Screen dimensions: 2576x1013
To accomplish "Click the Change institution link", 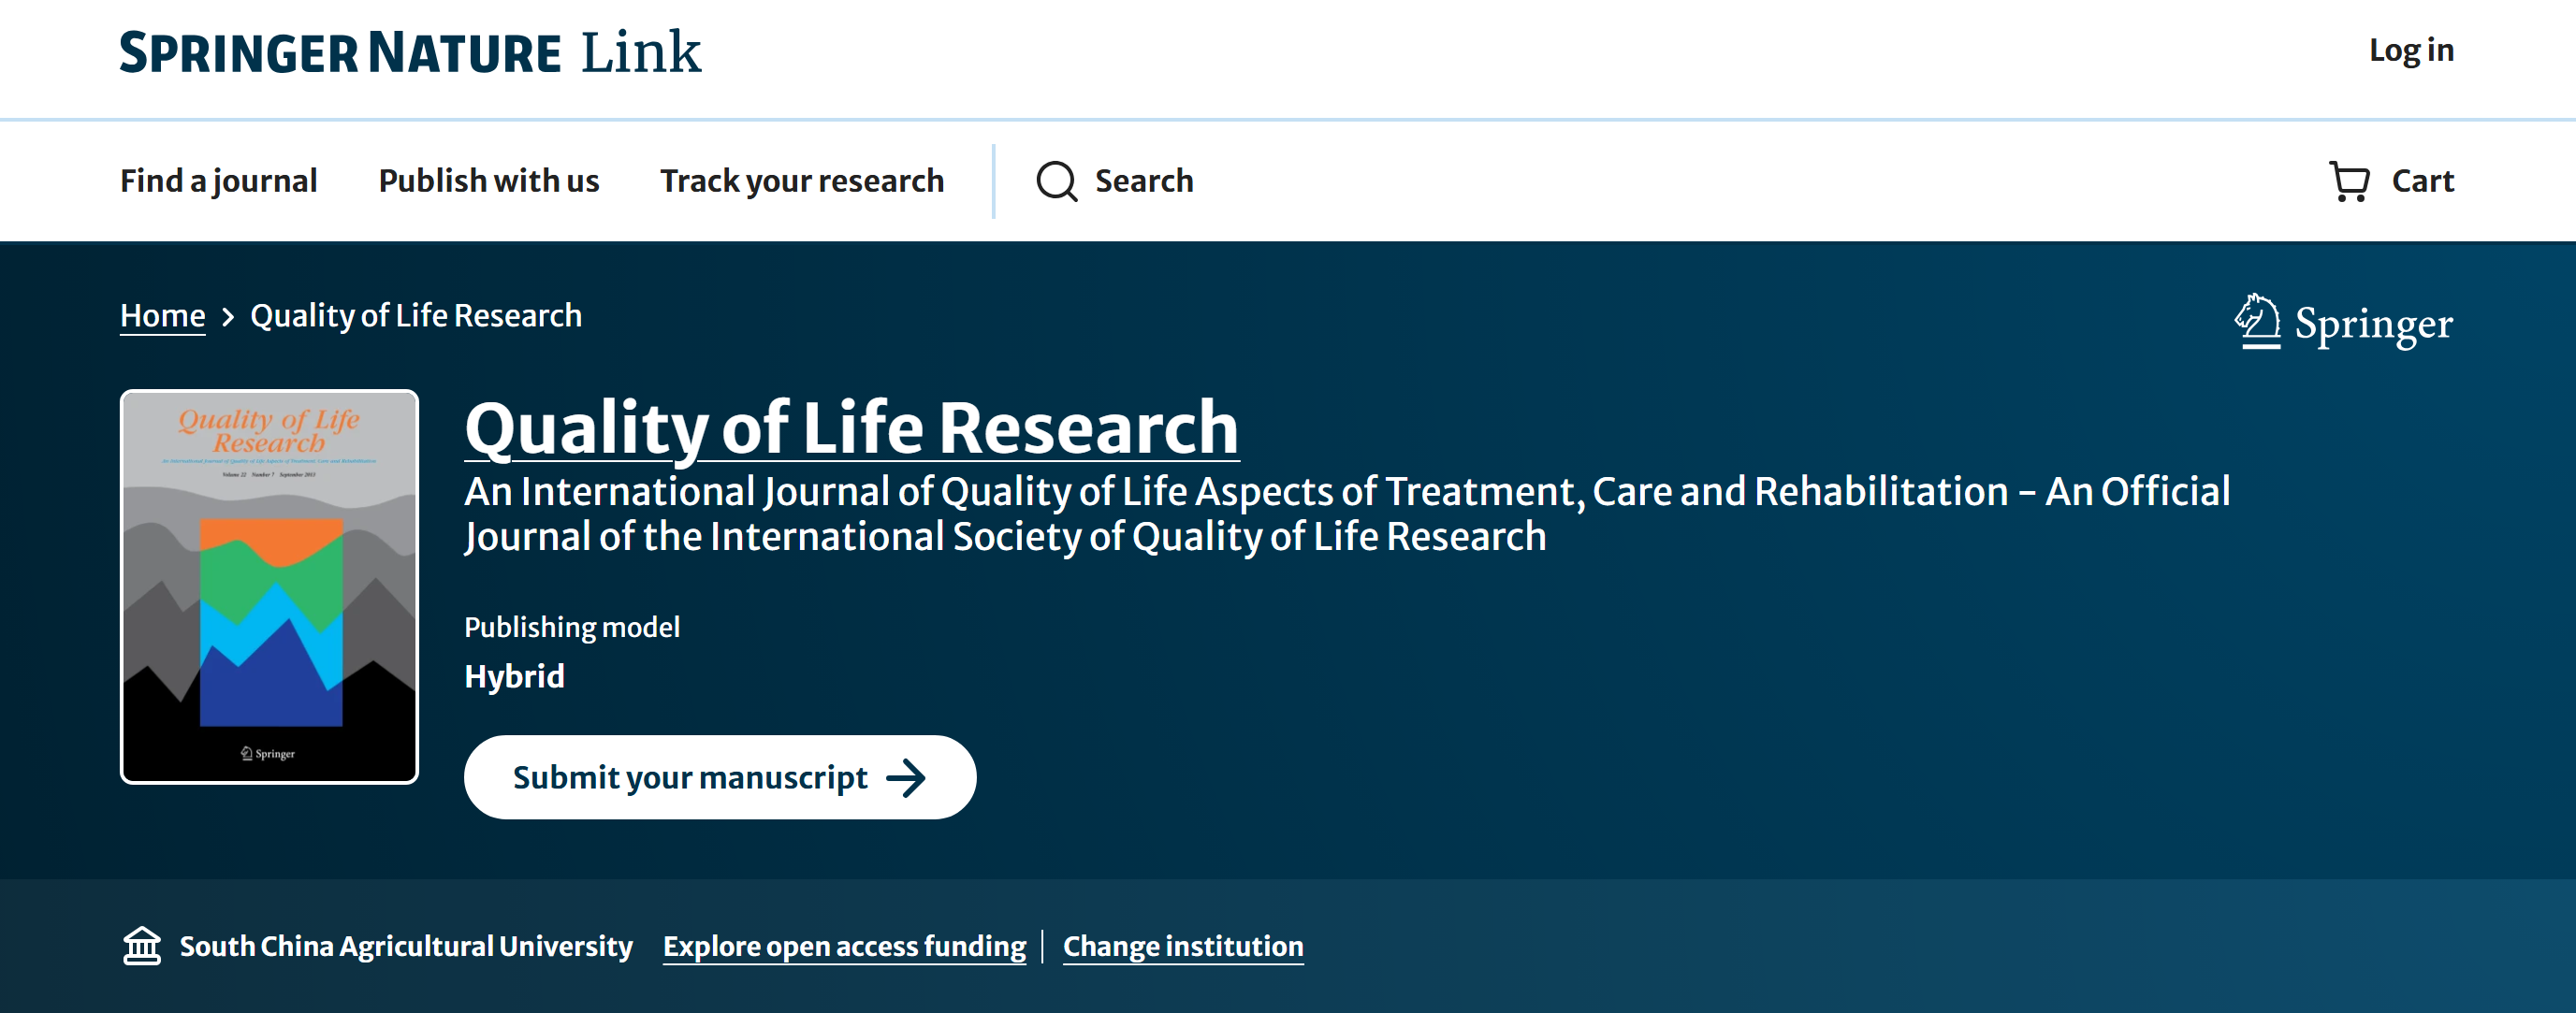I will tap(1182, 946).
